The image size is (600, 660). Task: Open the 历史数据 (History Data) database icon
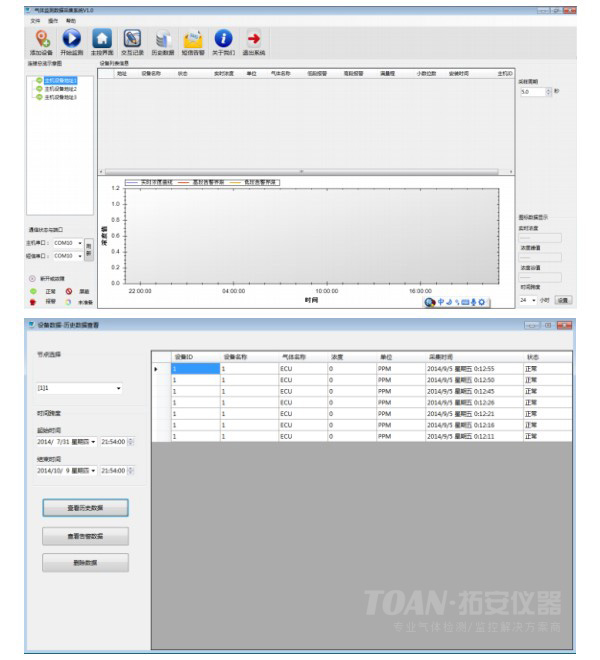[x=162, y=39]
